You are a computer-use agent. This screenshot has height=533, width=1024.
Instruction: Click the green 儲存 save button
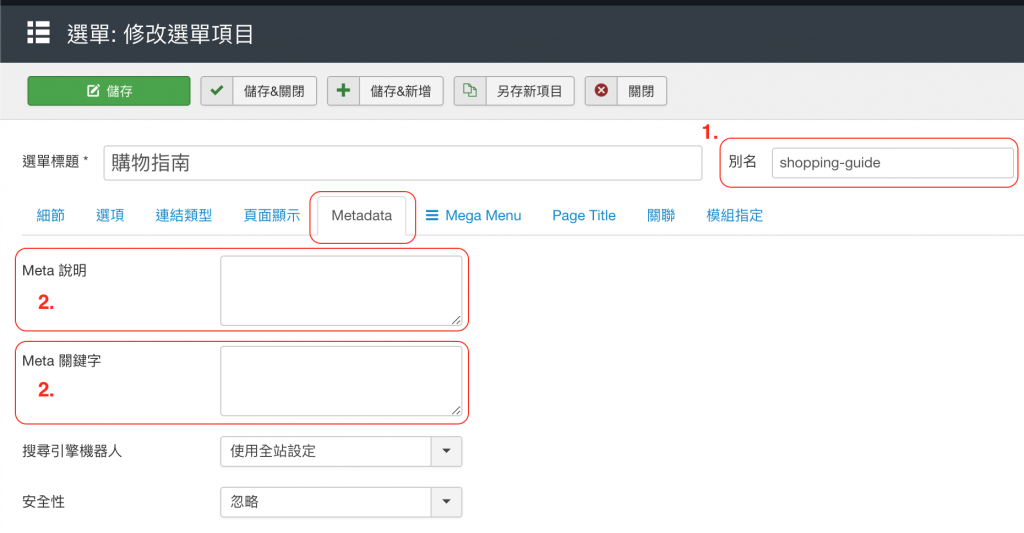coord(109,91)
